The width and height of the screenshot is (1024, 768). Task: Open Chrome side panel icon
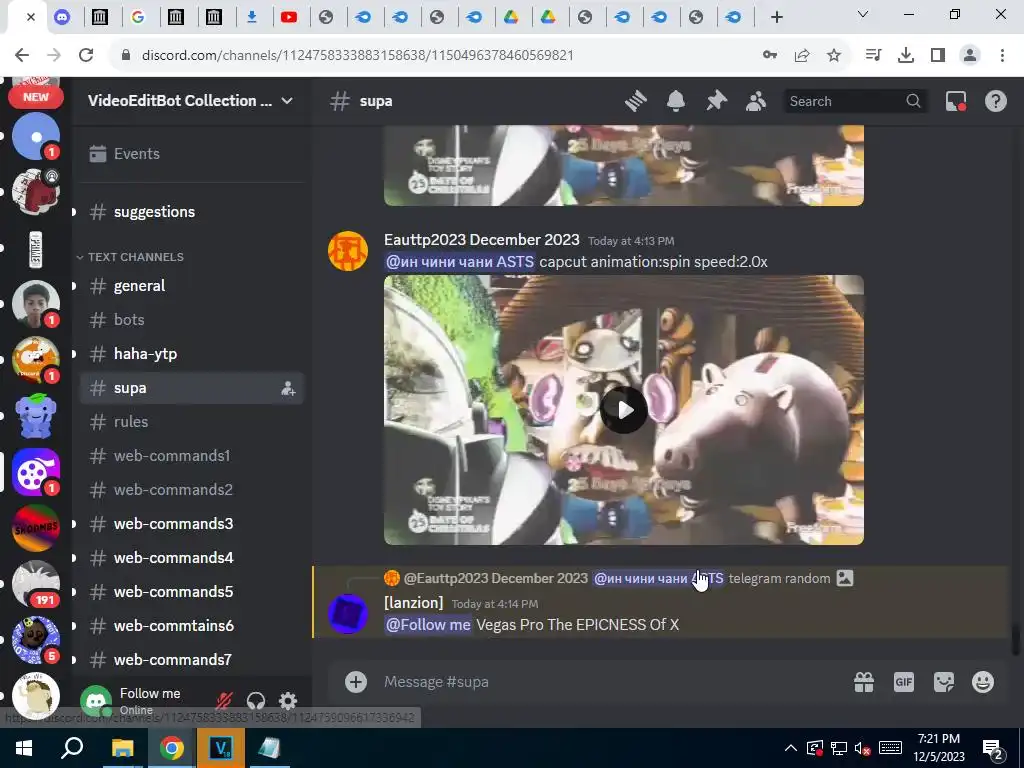(938, 56)
